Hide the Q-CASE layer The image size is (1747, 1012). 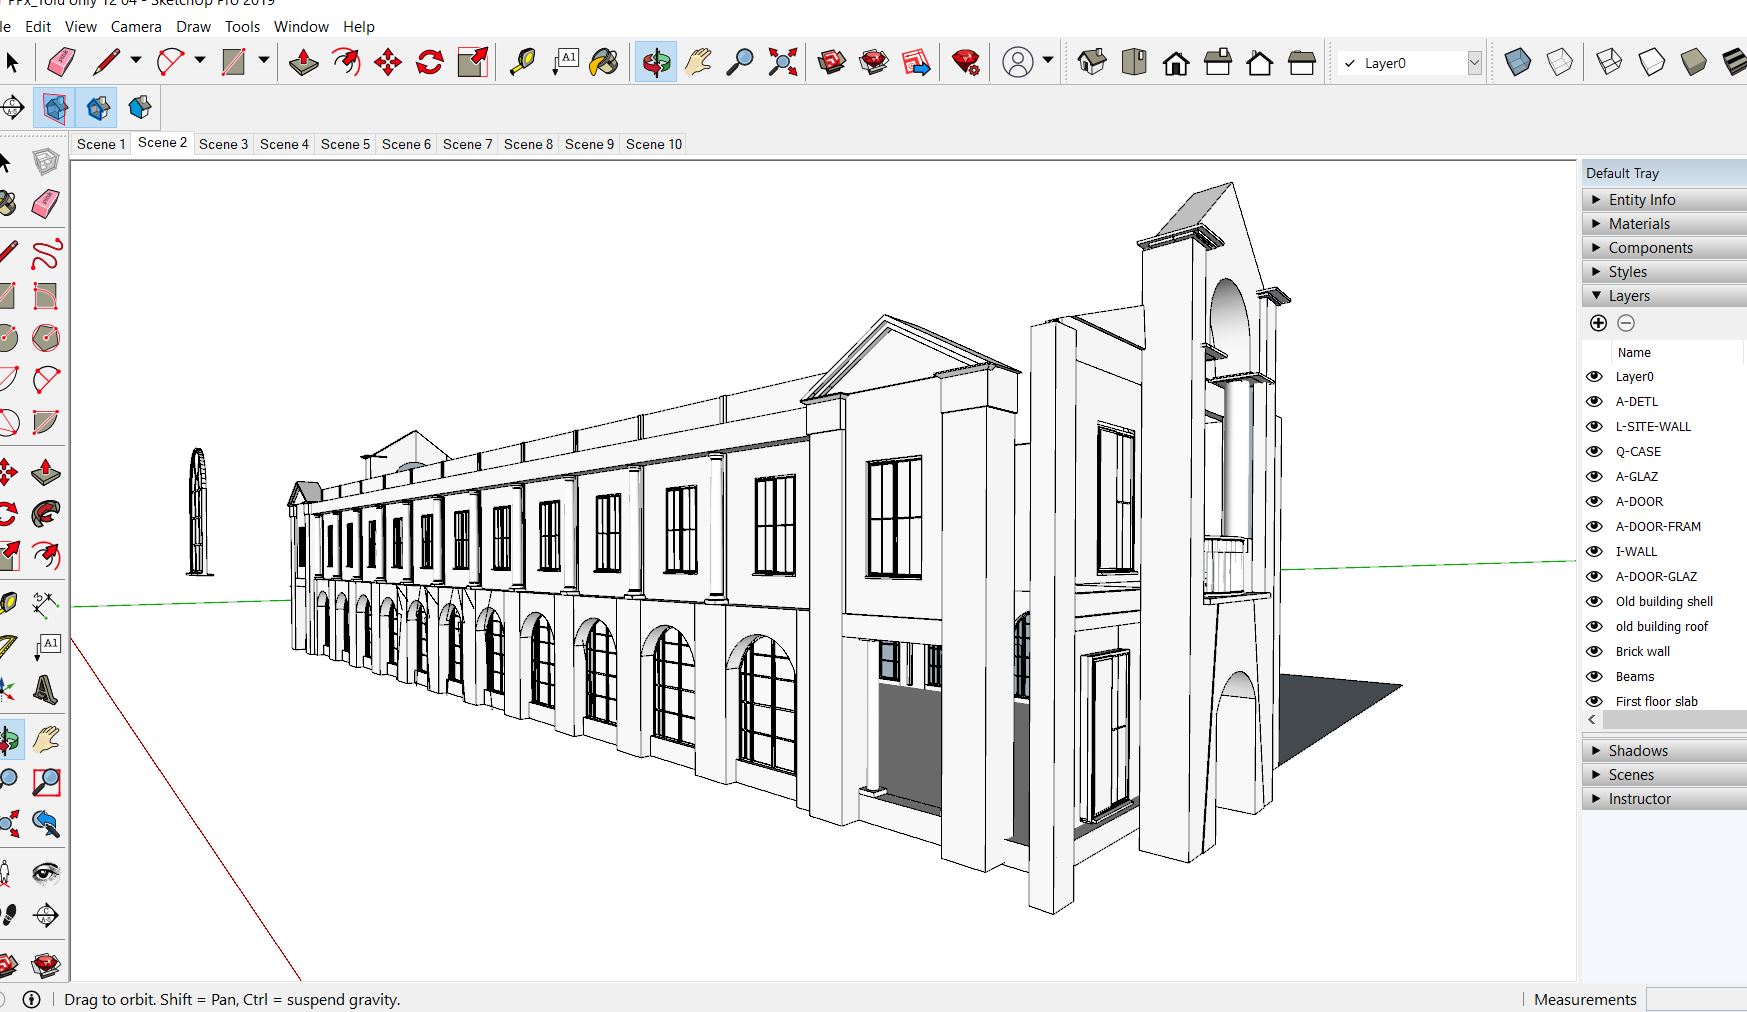[x=1595, y=451]
